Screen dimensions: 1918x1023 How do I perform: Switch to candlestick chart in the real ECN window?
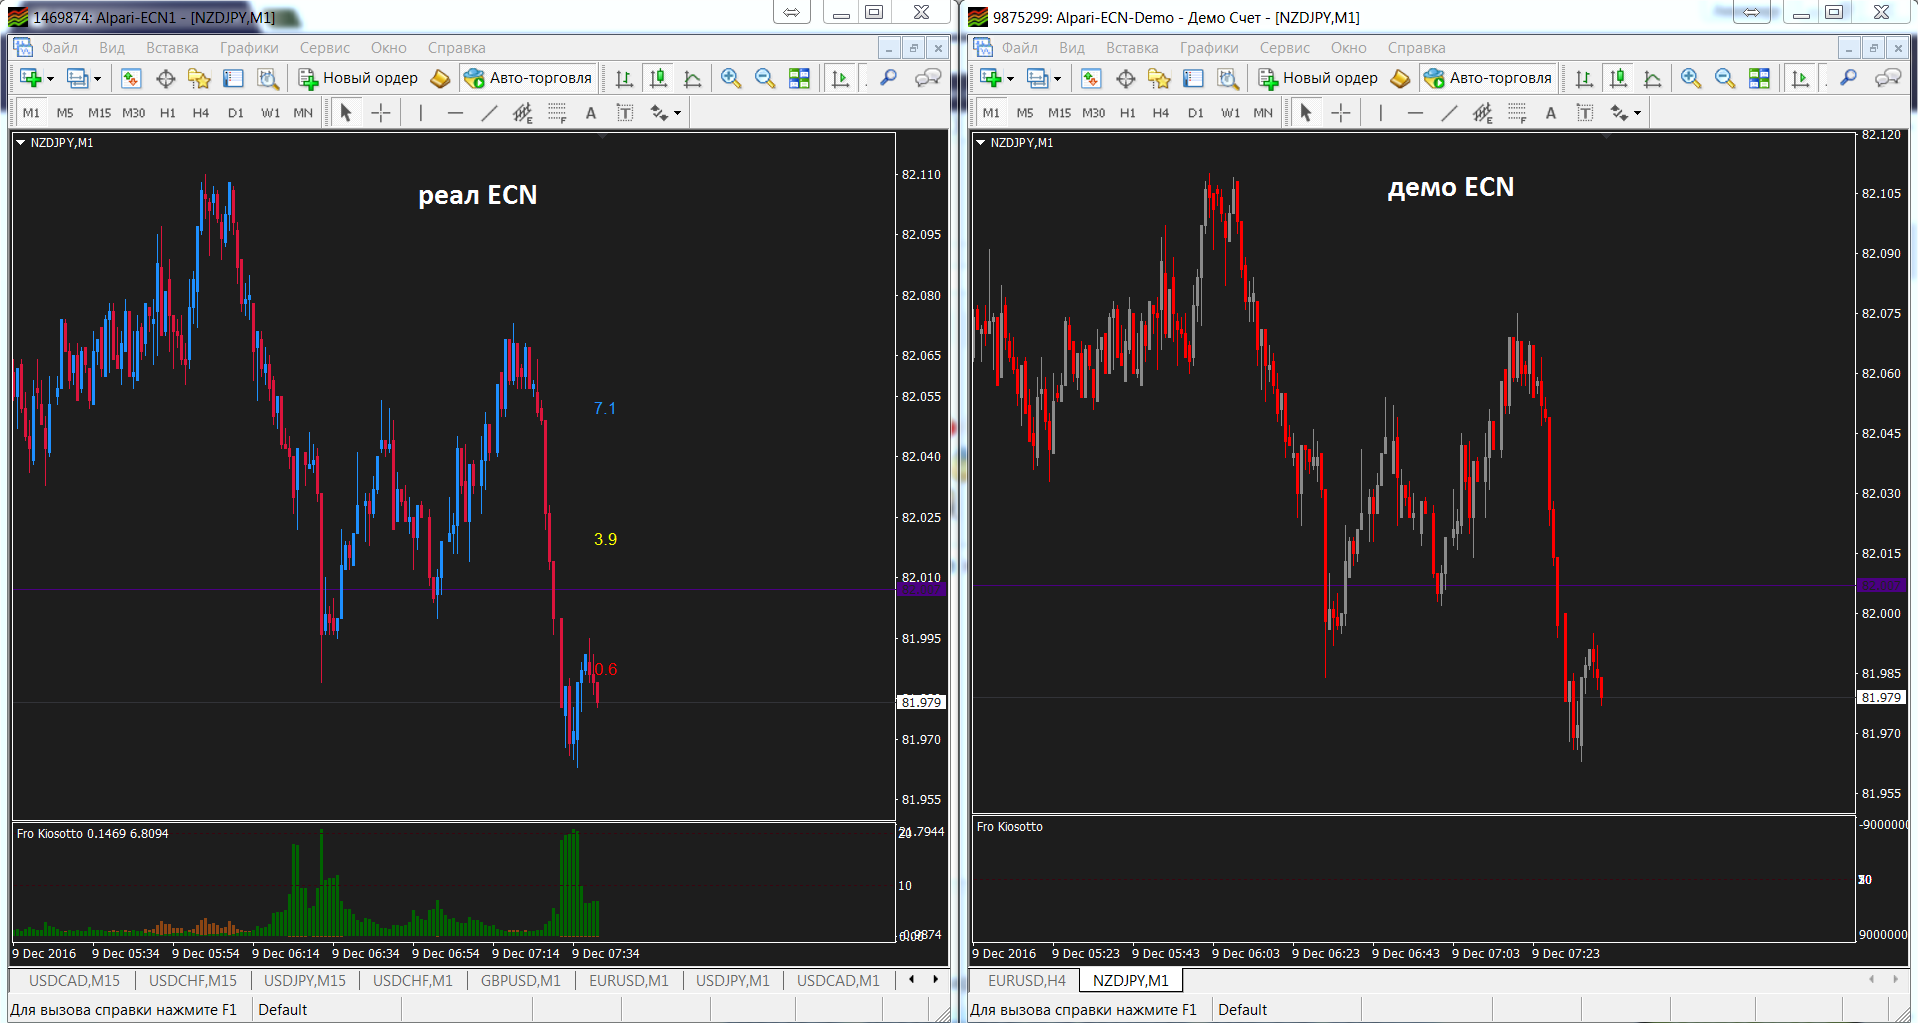658,78
